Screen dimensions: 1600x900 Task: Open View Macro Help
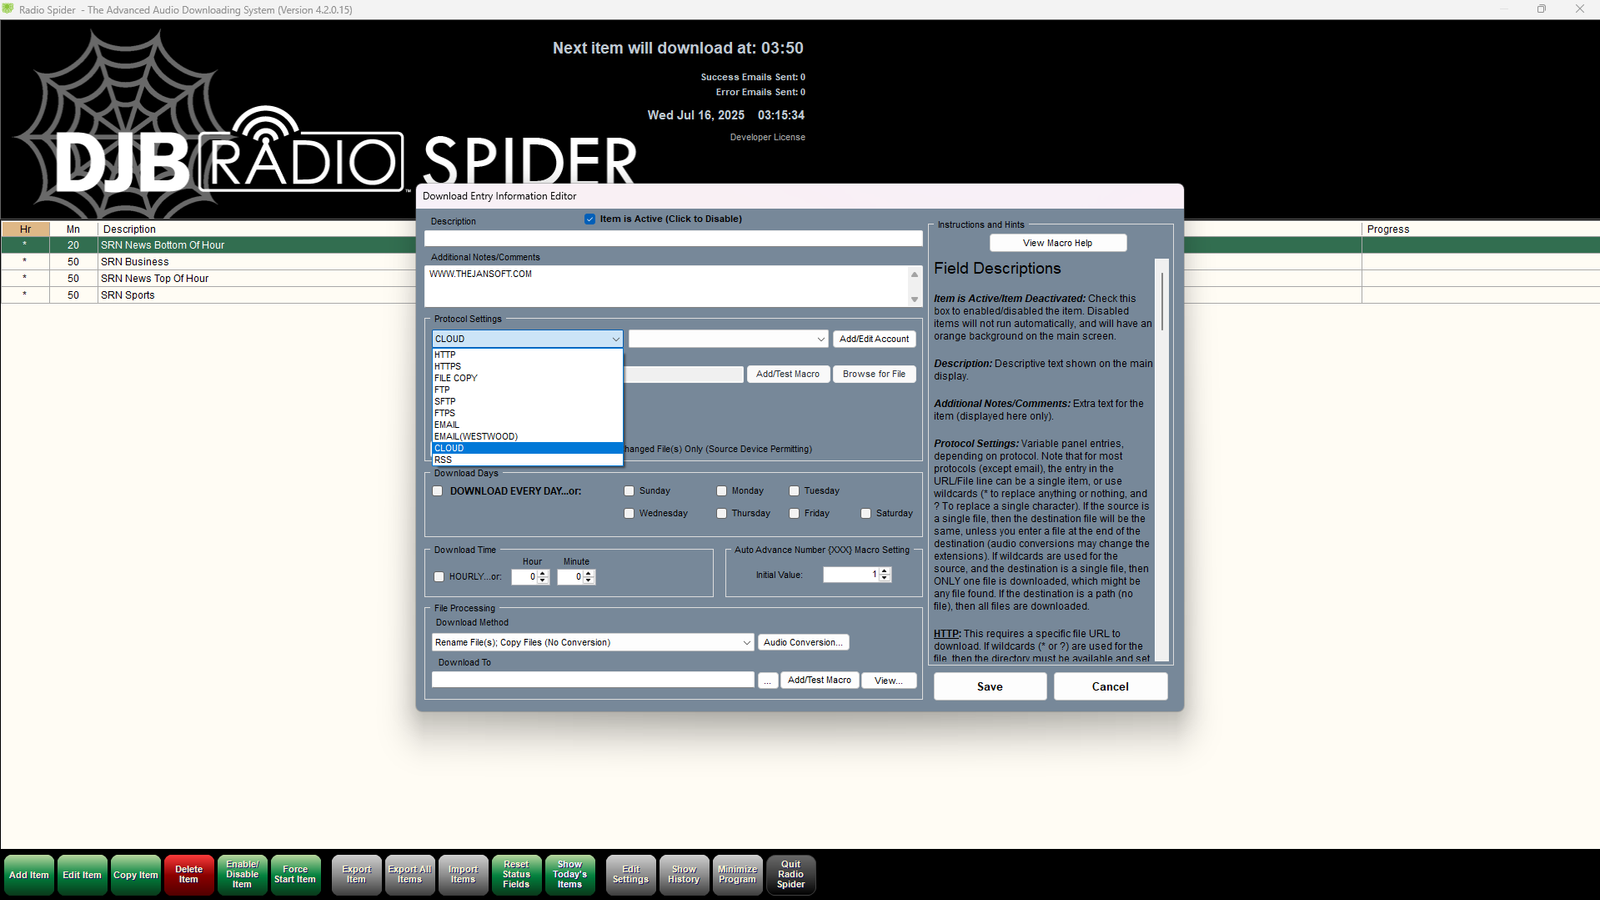1058,243
